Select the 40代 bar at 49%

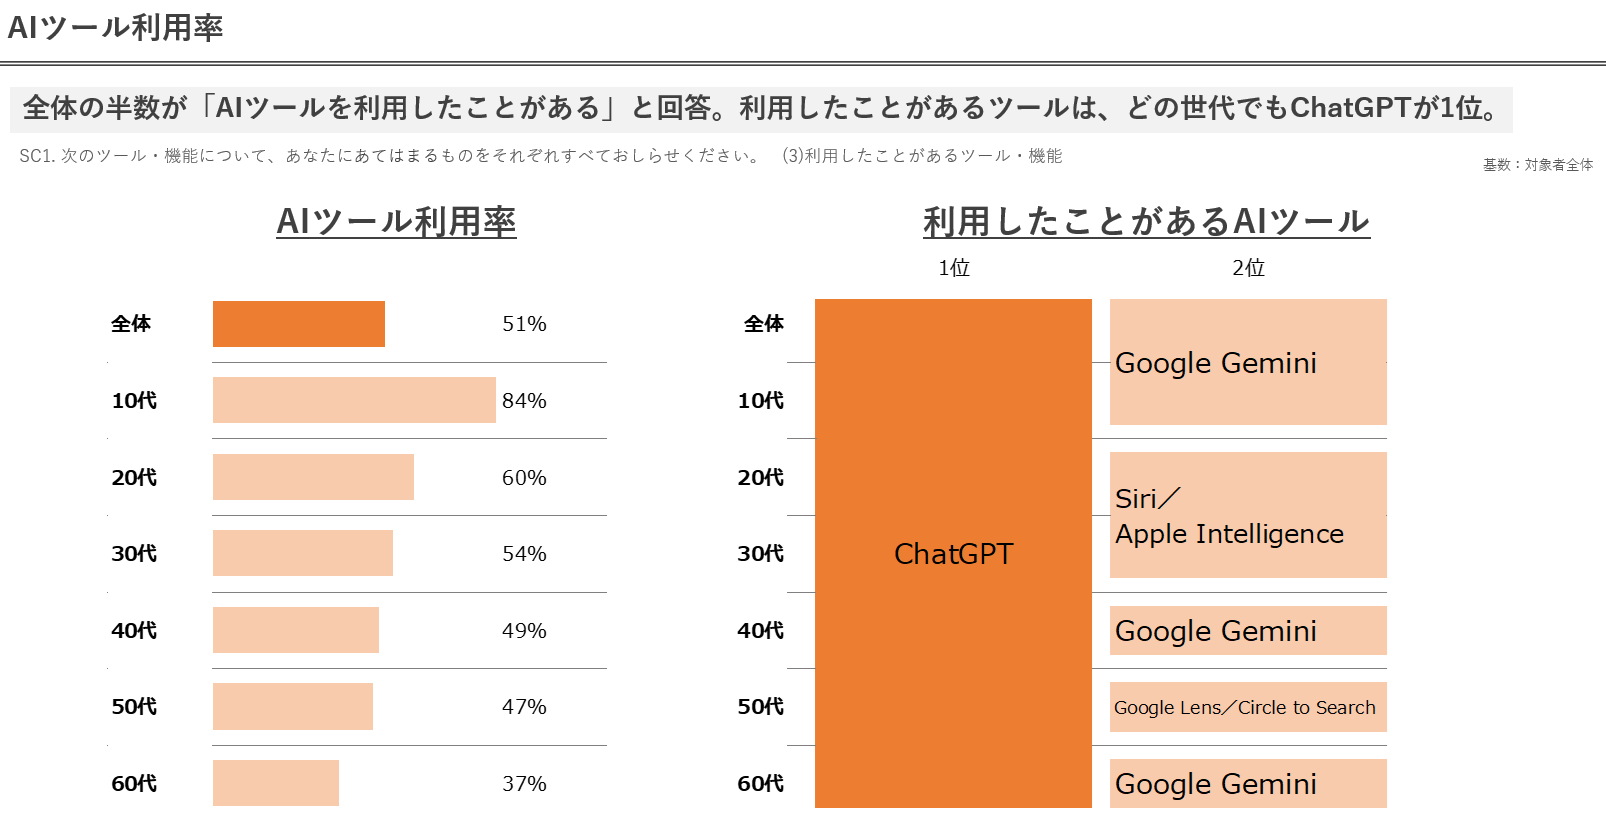(x=295, y=630)
